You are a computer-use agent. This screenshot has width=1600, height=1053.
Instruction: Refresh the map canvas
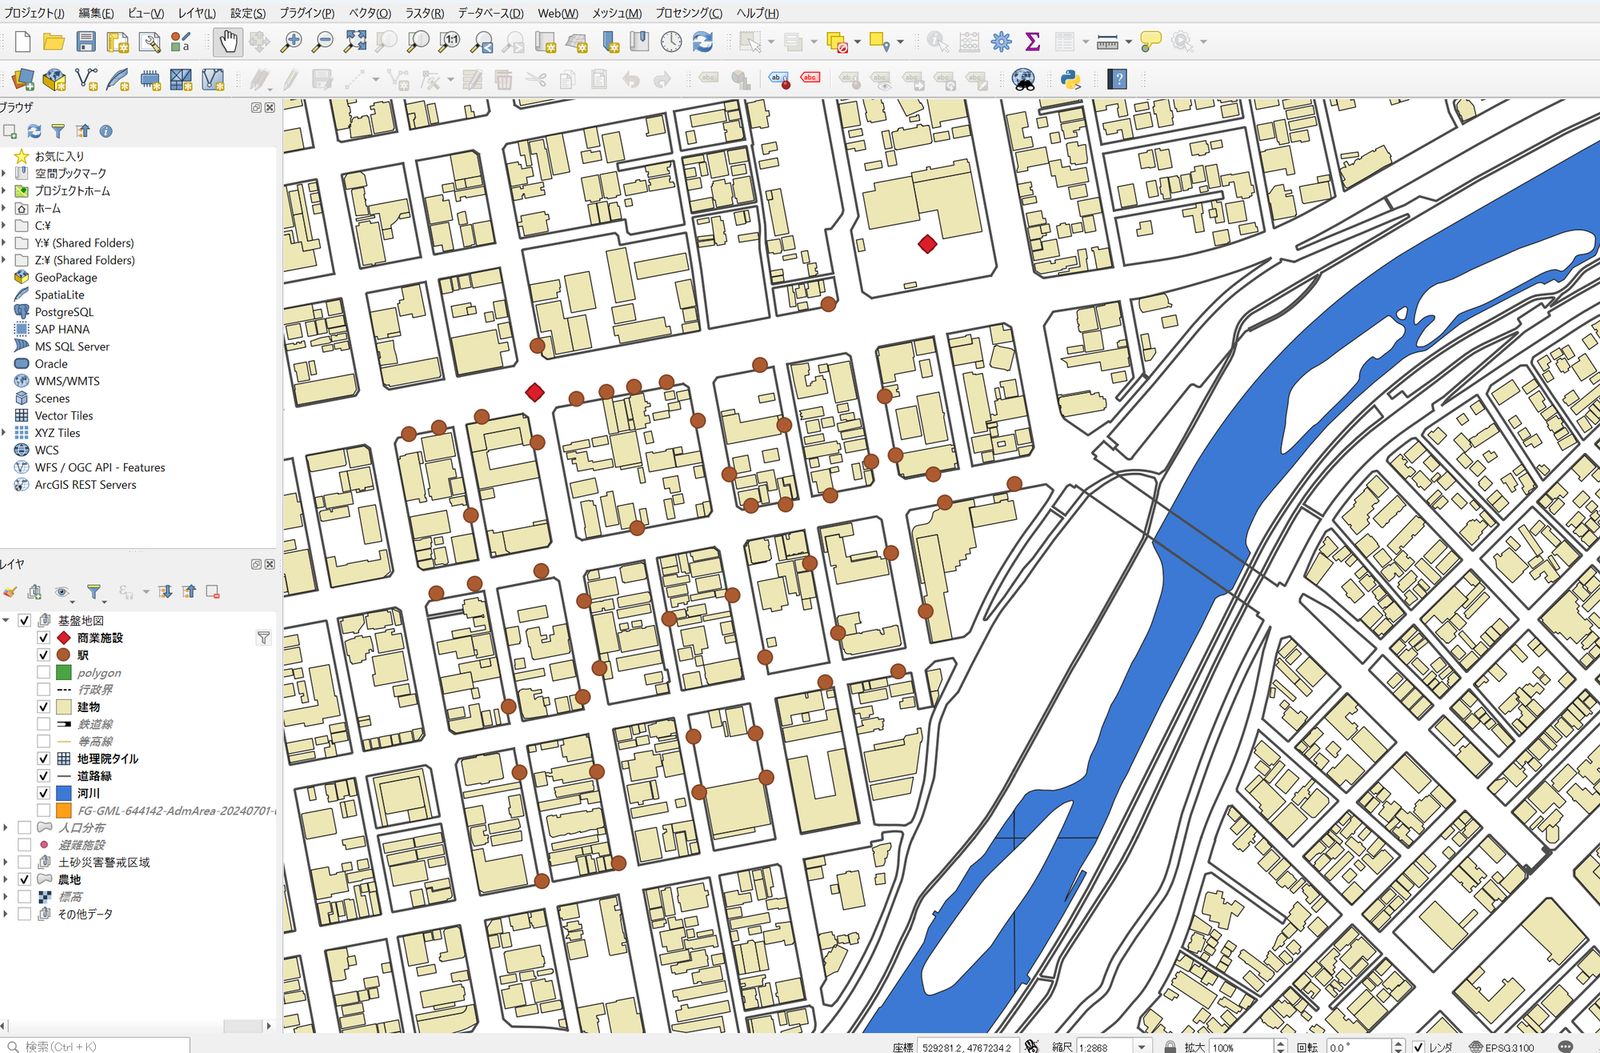tap(703, 42)
